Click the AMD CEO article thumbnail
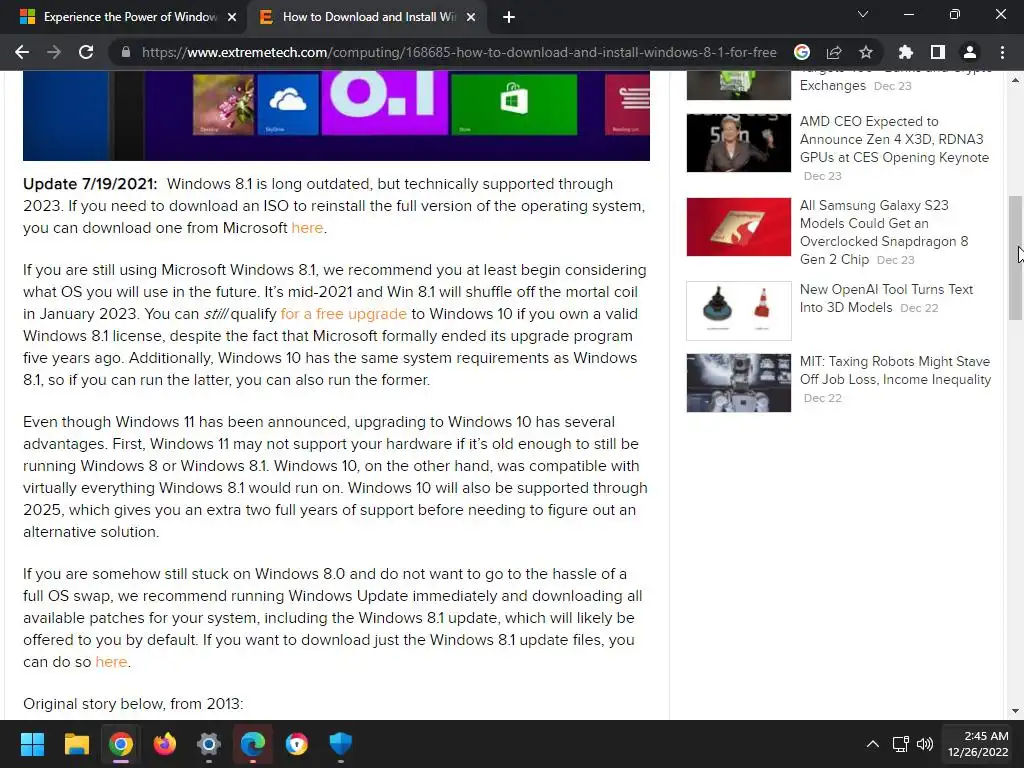 click(x=739, y=142)
